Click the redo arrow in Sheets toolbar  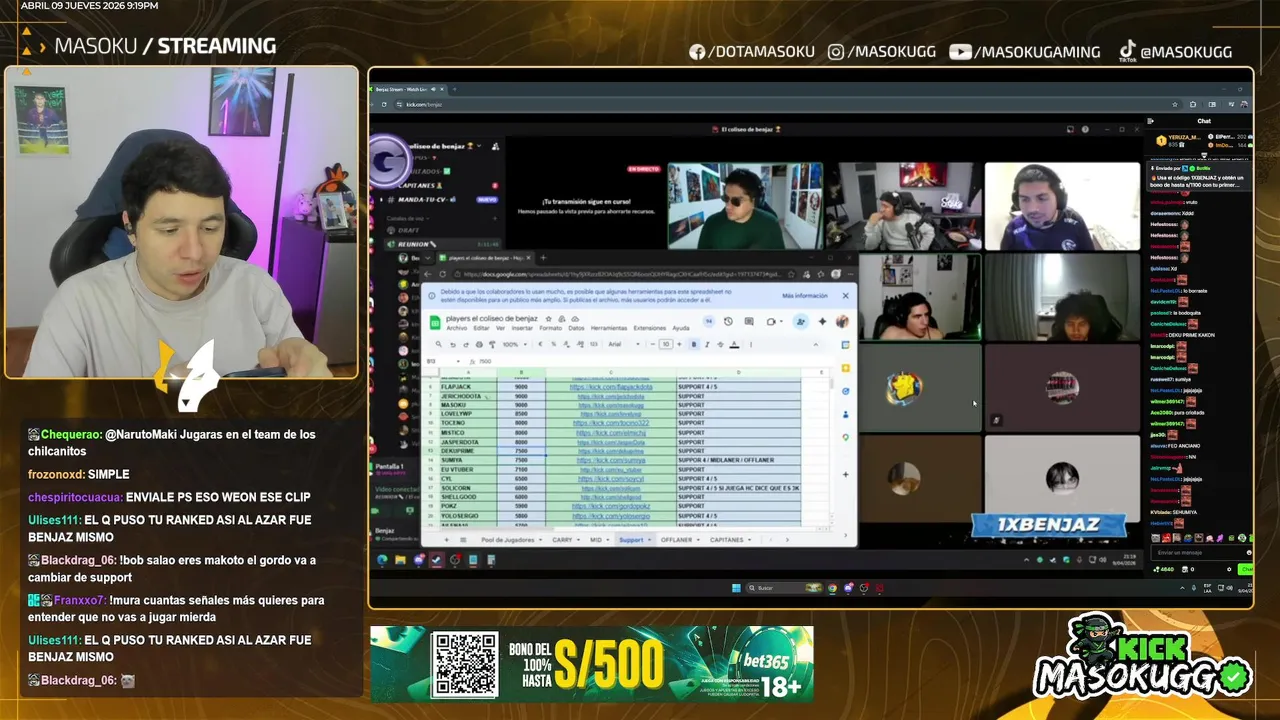(466, 344)
